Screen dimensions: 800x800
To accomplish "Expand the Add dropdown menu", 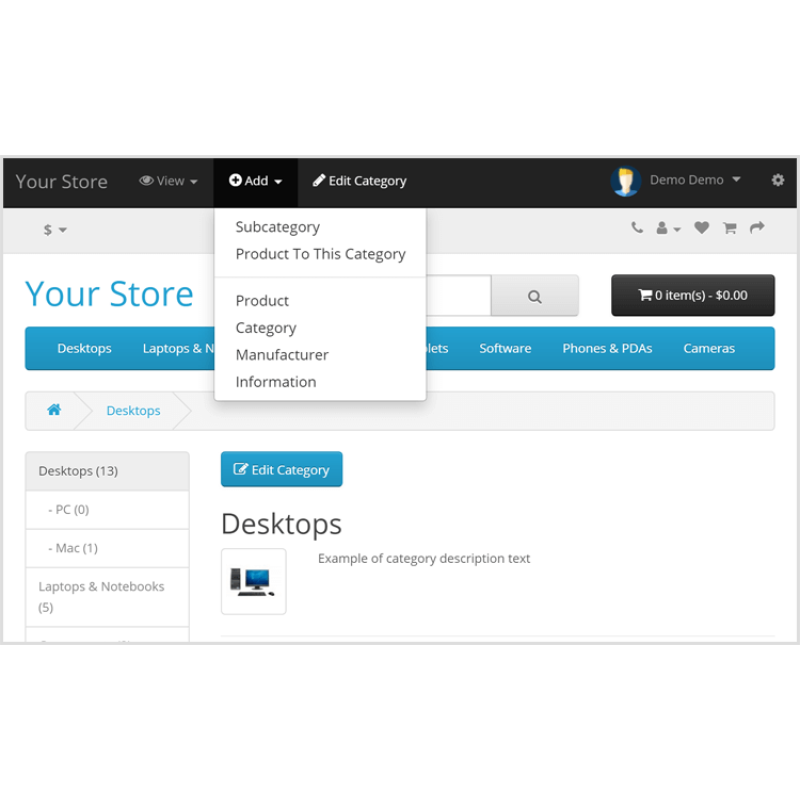I will tap(255, 181).
